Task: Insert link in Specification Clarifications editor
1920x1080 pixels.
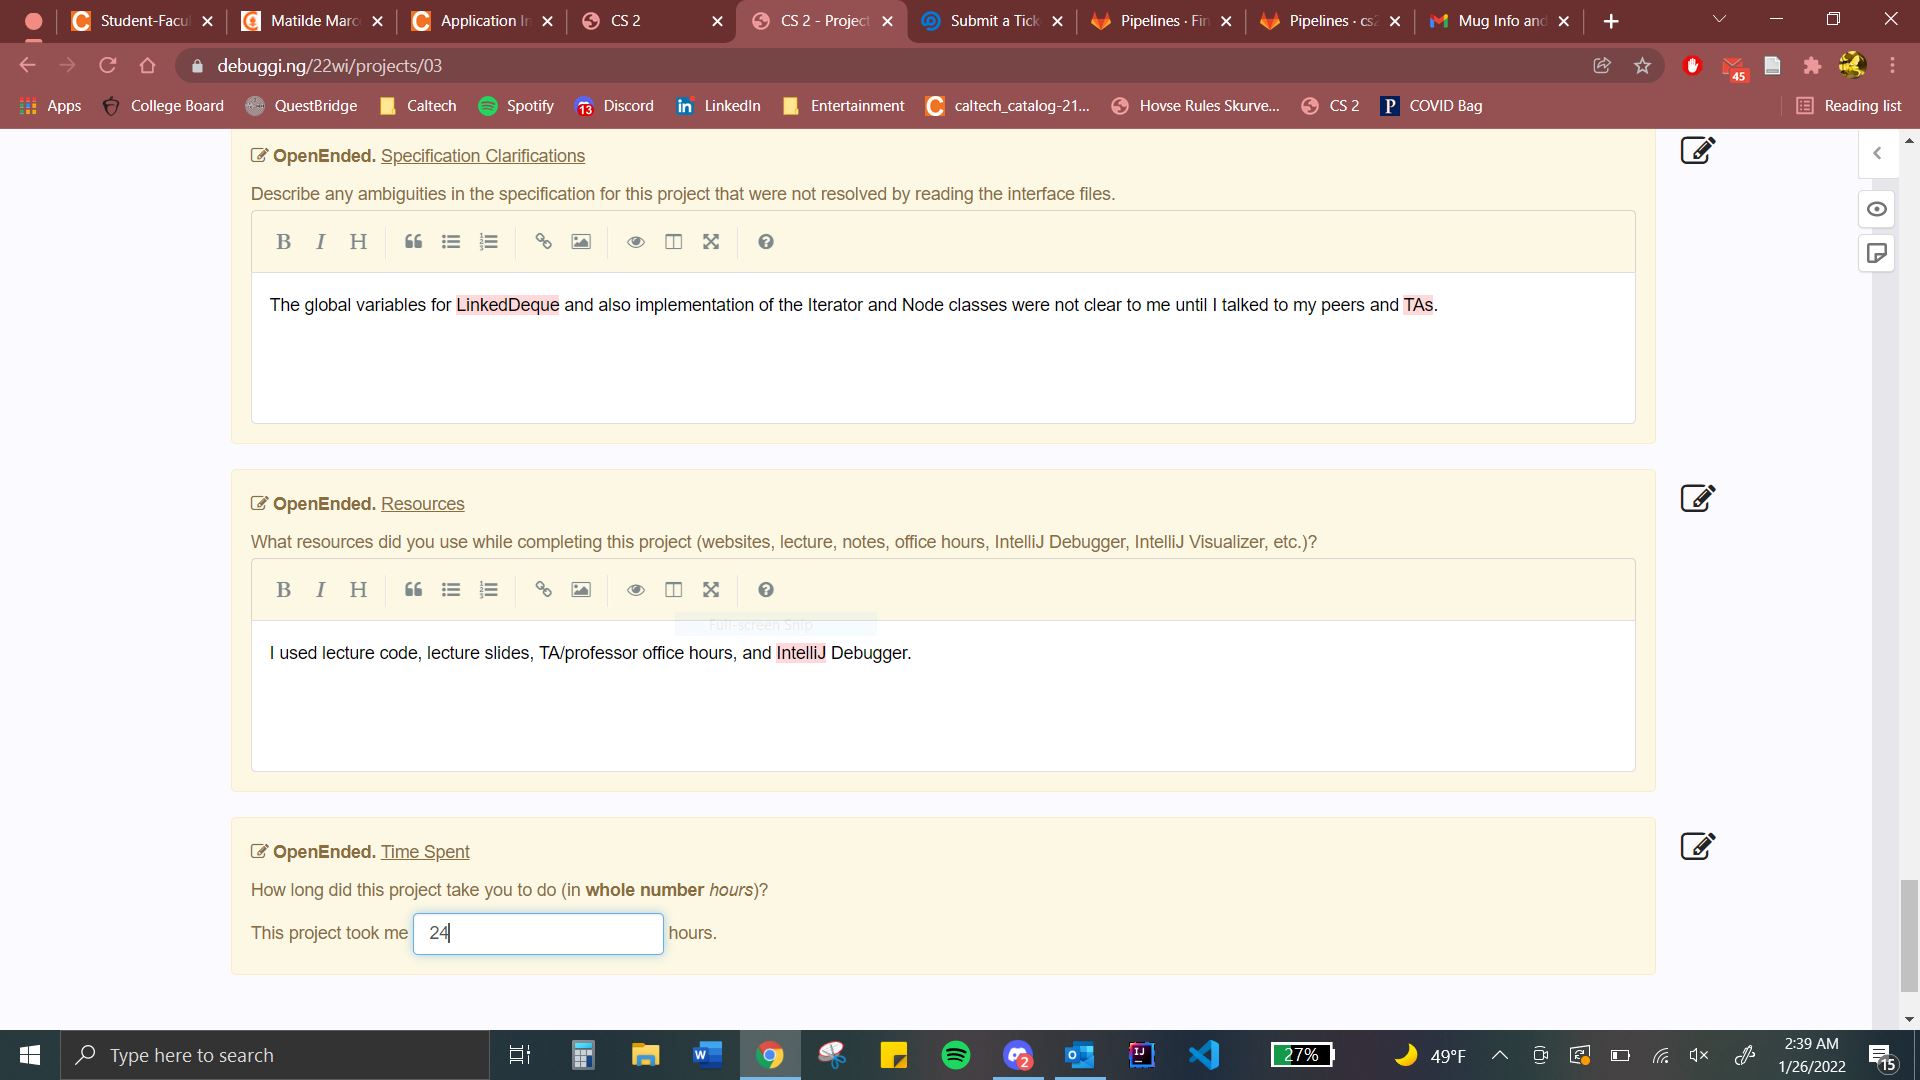Action: pos(543,242)
